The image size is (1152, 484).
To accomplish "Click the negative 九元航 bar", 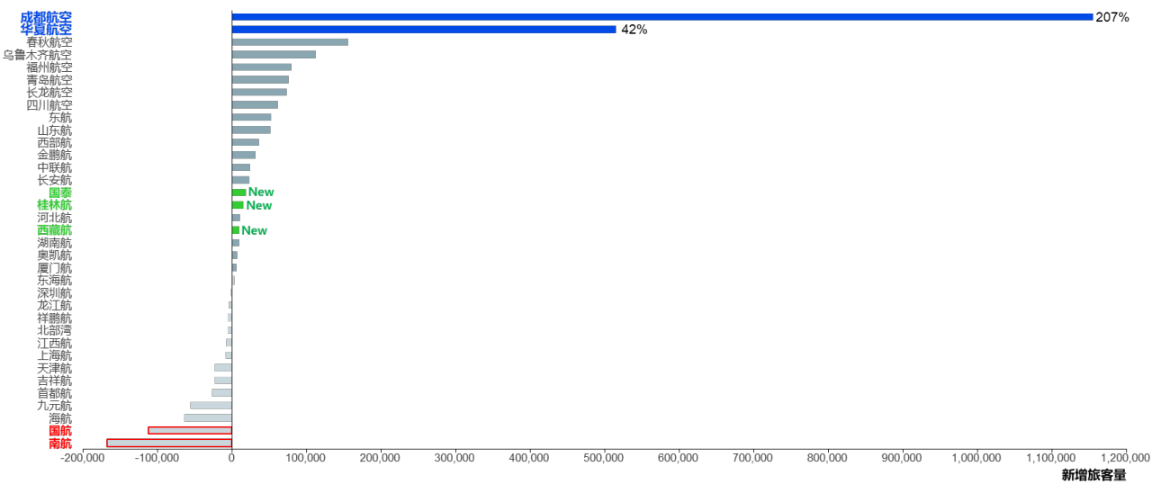I will point(211,406).
